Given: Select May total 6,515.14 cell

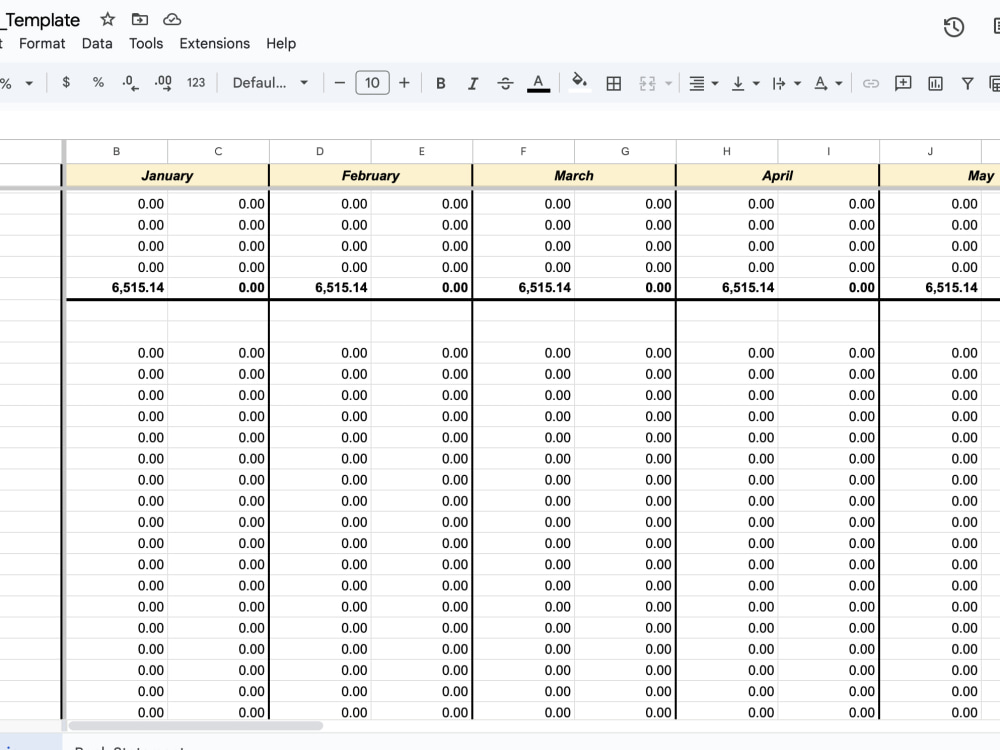Looking at the screenshot, I should [931, 288].
